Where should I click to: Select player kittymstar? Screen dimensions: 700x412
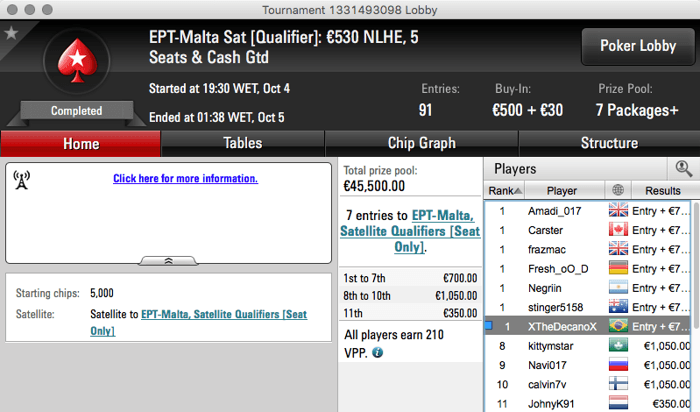[x=550, y=346]
